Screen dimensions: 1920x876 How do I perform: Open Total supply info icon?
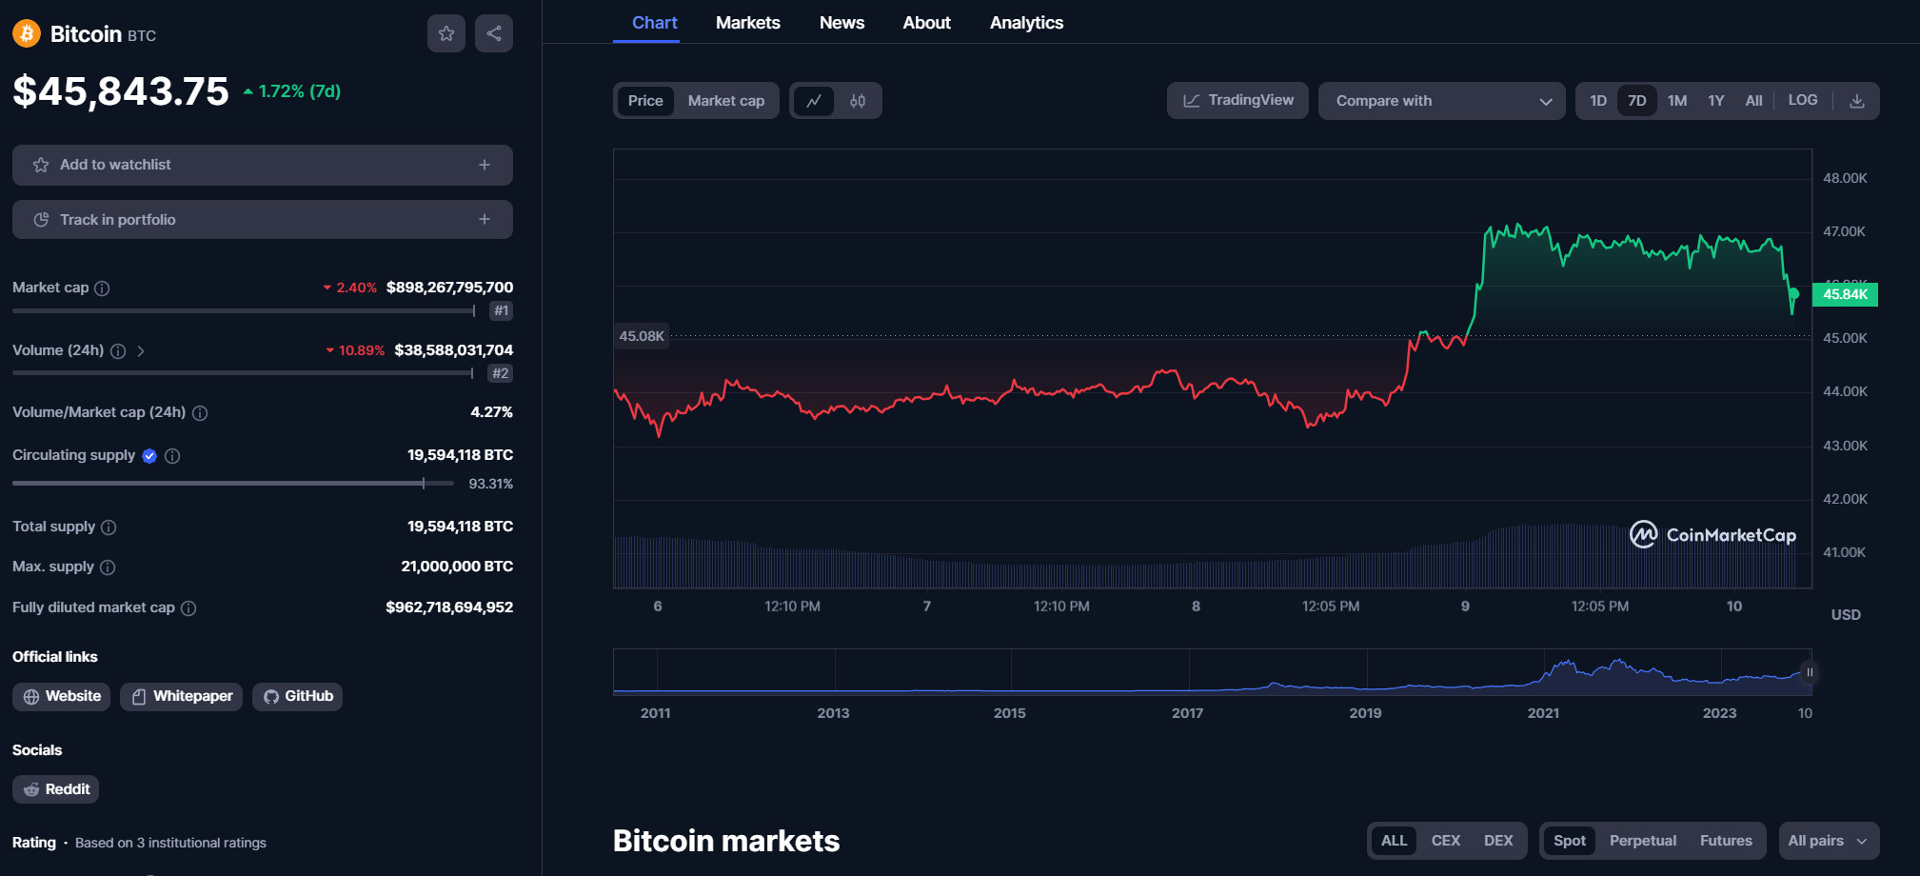pos(109,527)
